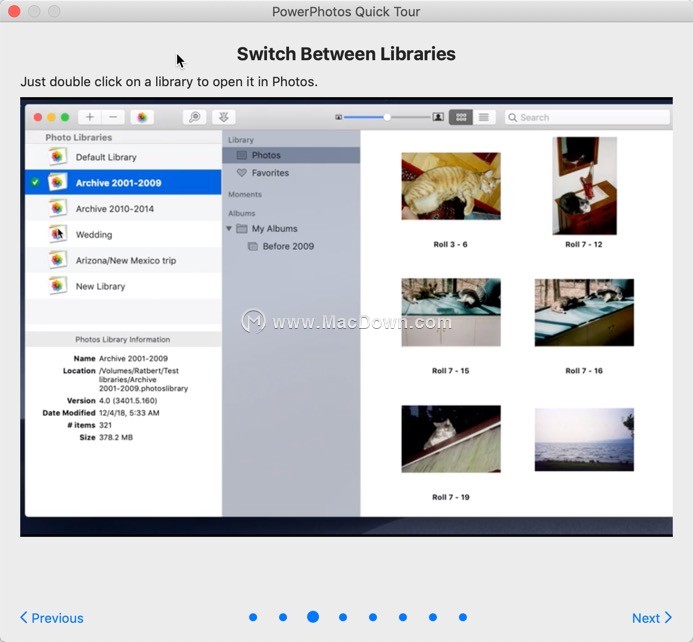
Task: Click the version value 4.0 (3401.5.160)
Action: (x=128, y=401)
